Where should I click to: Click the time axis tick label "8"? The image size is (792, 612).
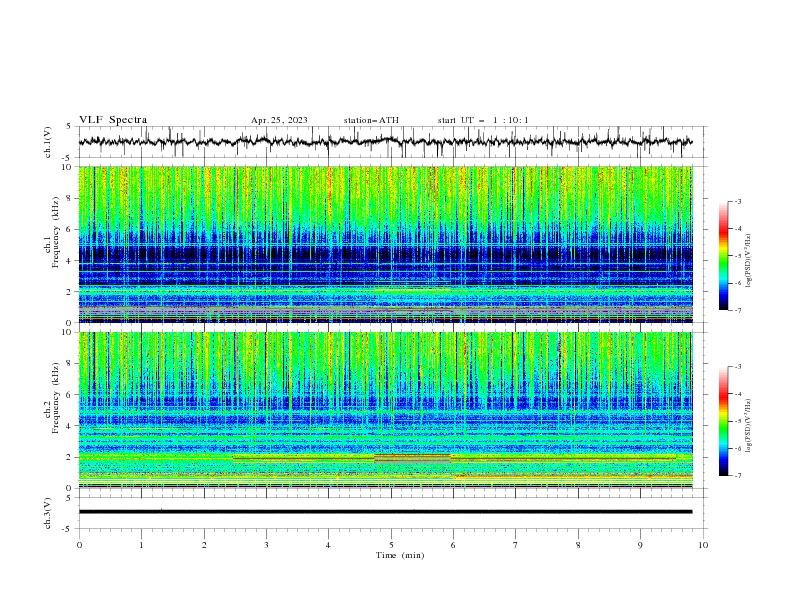coord(578,545)
